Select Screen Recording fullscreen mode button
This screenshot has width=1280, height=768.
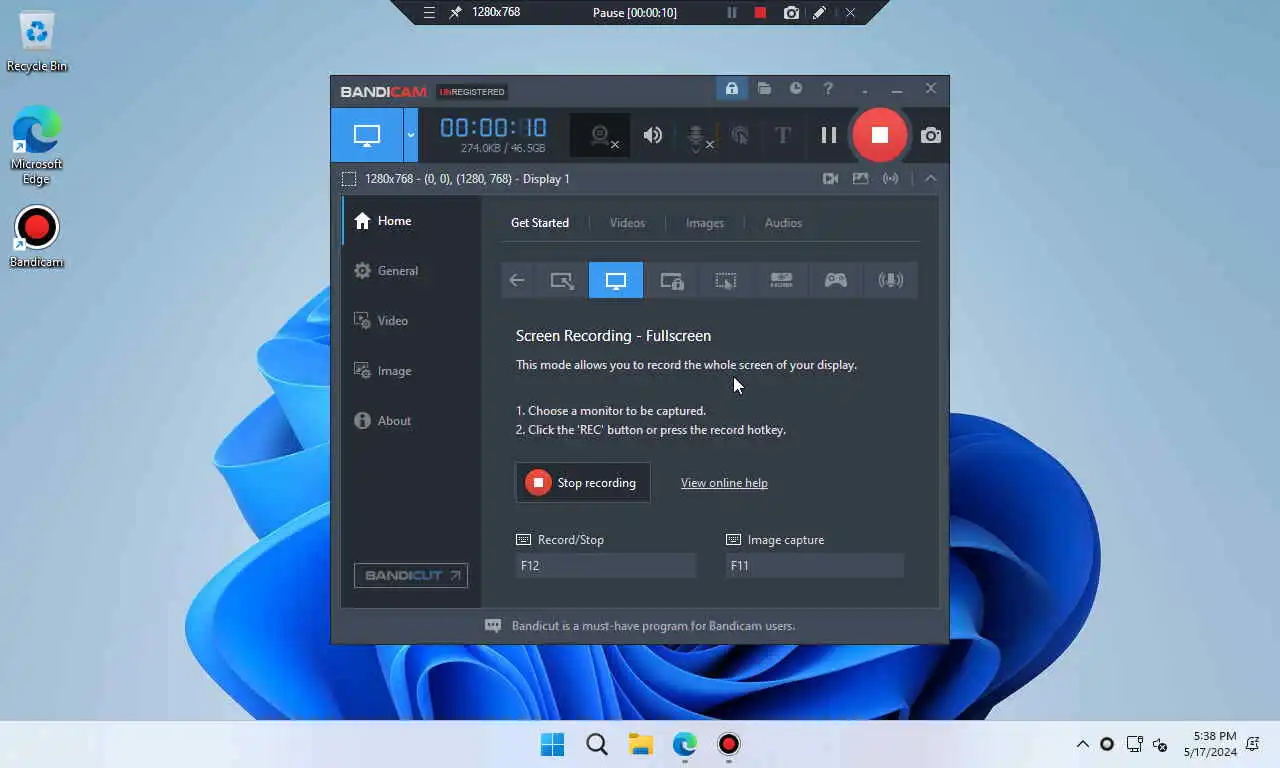(x=367, y=135)
